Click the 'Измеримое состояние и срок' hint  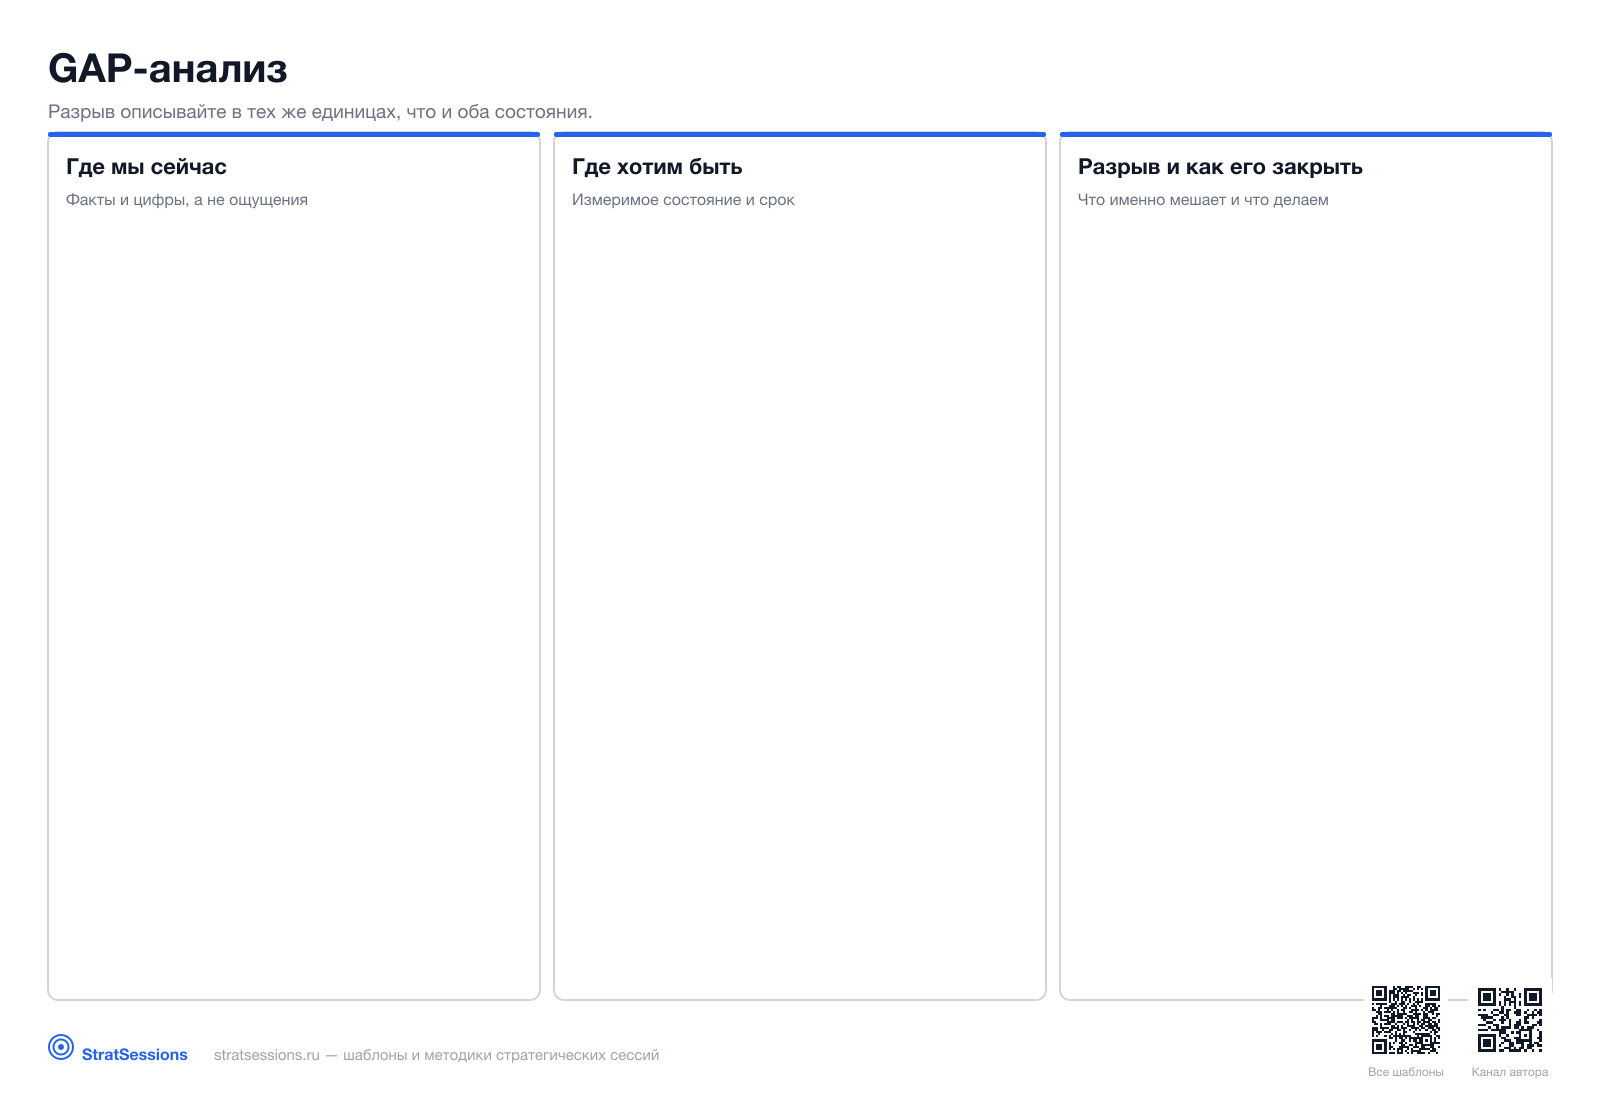683,200
